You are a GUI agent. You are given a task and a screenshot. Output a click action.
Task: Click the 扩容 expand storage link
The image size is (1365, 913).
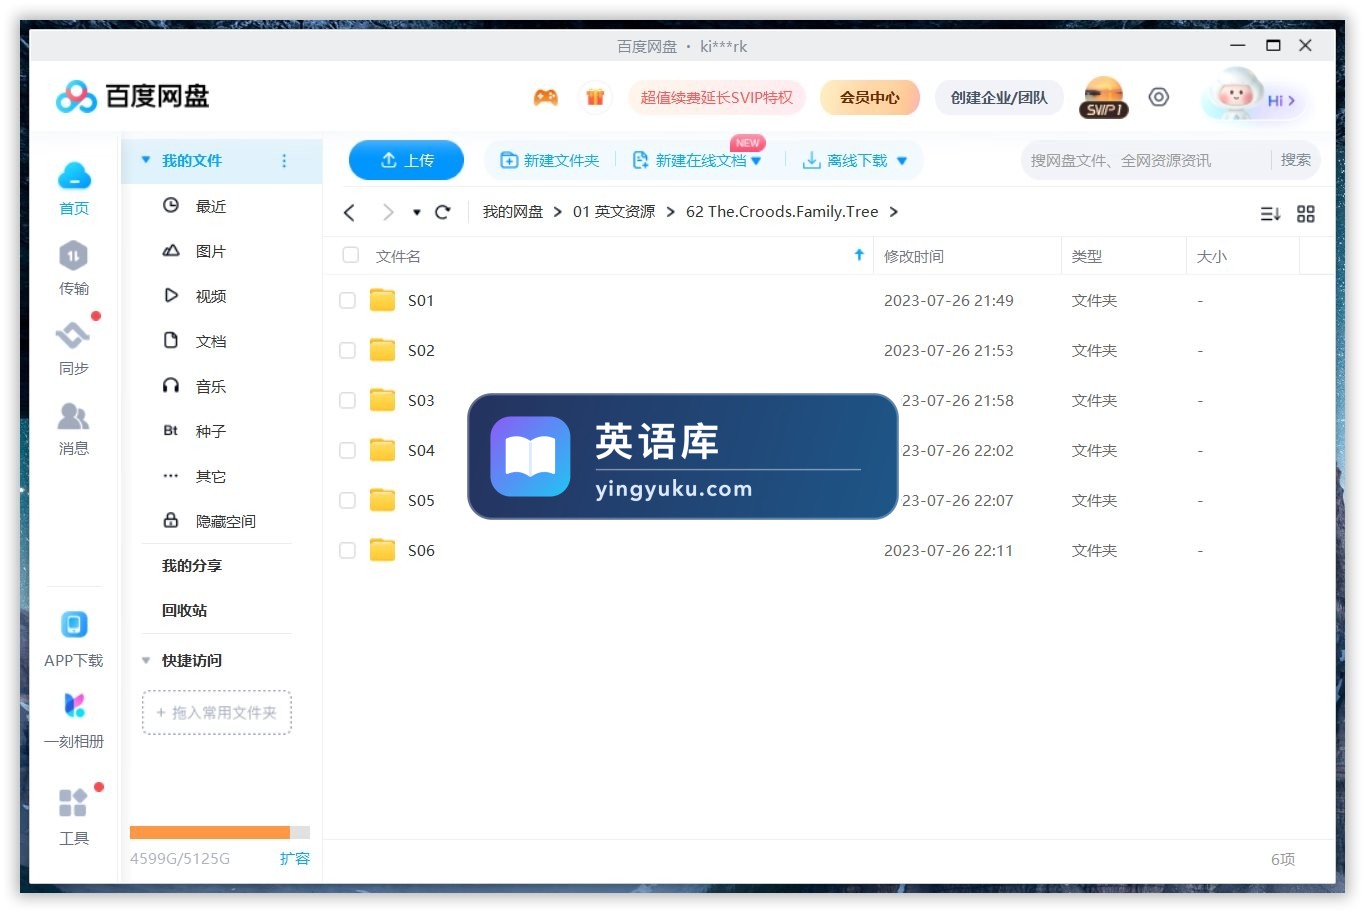294,858
